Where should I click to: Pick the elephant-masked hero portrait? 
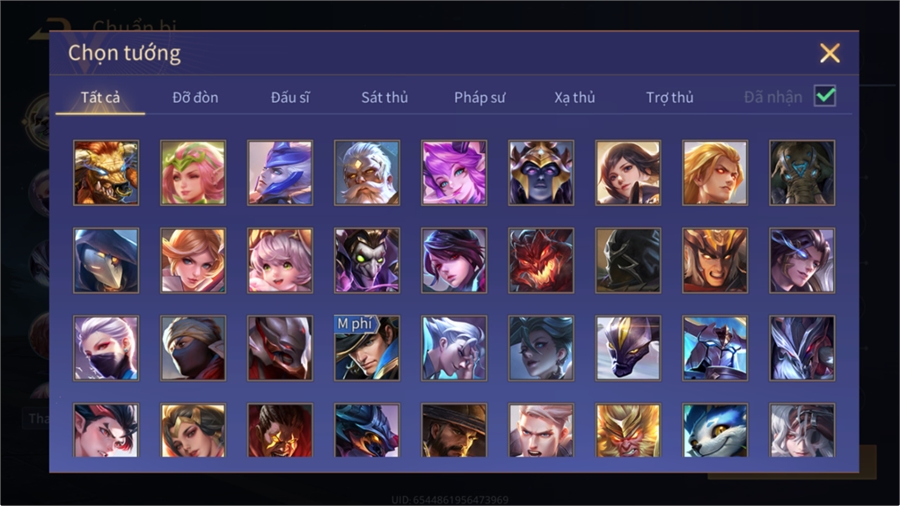(802, 173)
